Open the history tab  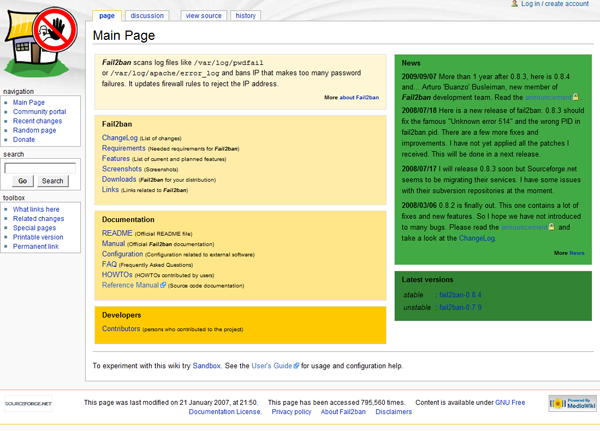point(246,16)
